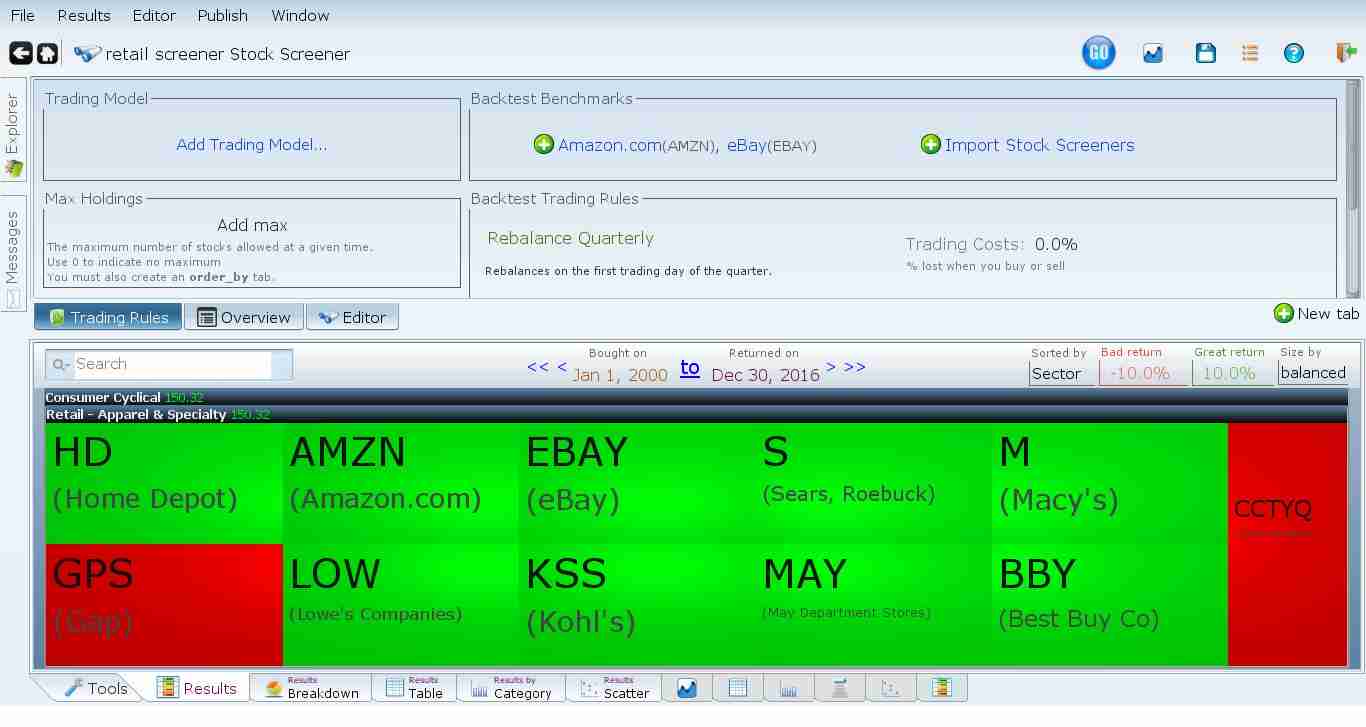The image size is (1366, 727).
Task: Go to home with the house icon
Action: (x=47, y=53)
